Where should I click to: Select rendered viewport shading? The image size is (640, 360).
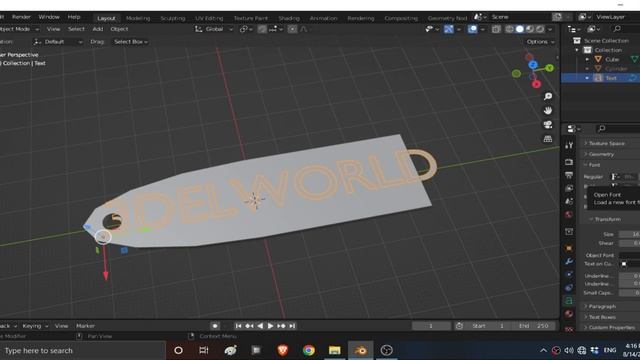[x=540, y=29]
